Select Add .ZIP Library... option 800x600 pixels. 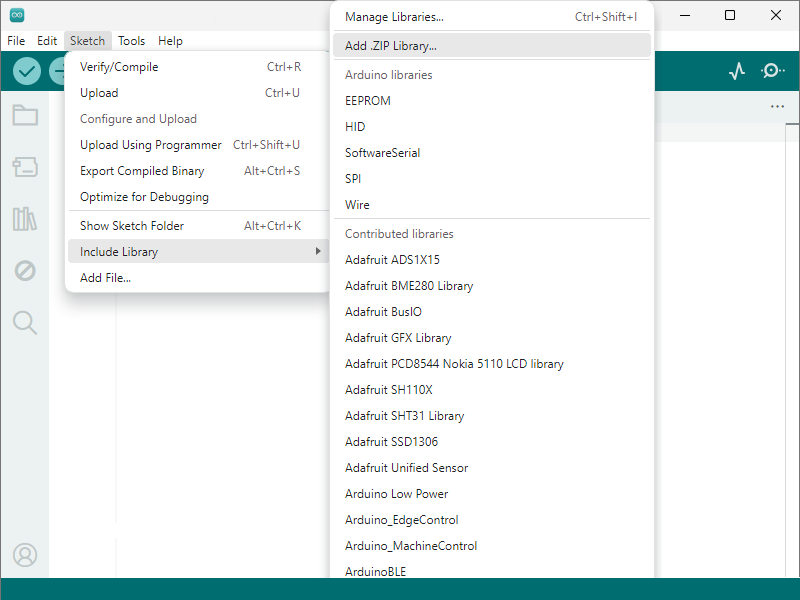point(492,45)
